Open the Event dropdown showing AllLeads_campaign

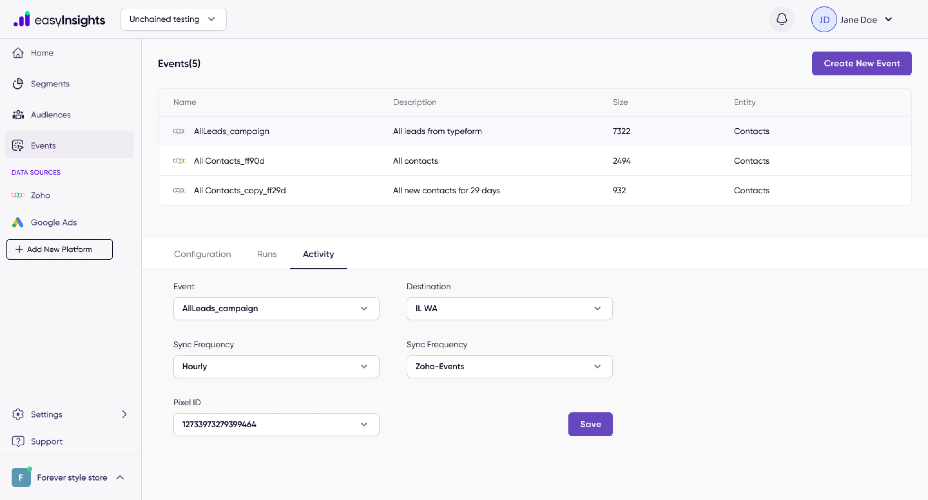276,308
